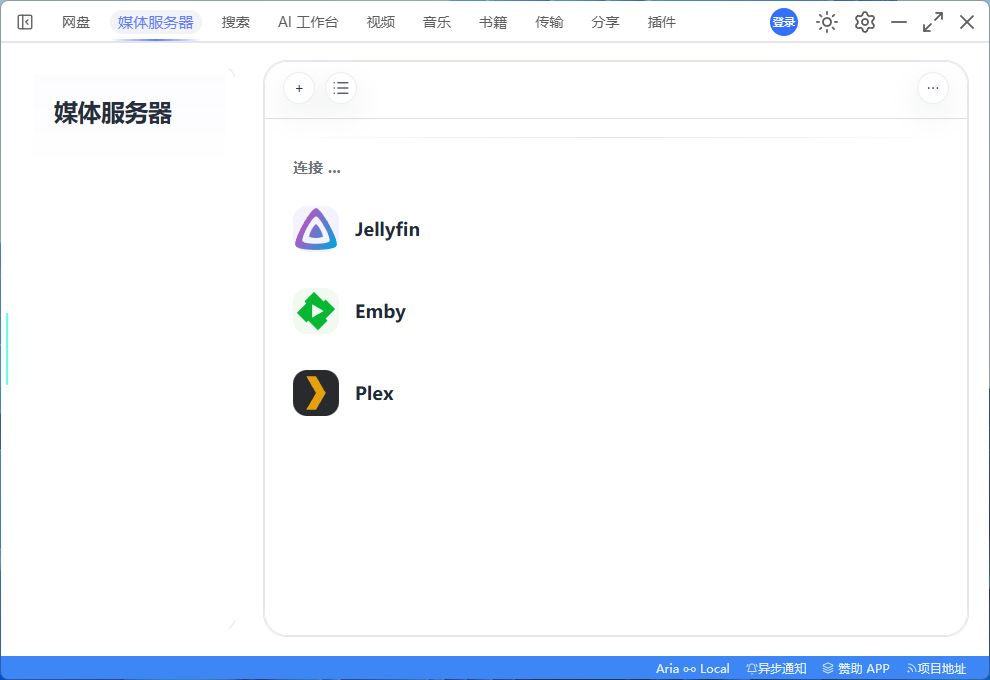
Task: Click the blue 登录 login button
Action: pyautogui.click(x=784, y=22)
